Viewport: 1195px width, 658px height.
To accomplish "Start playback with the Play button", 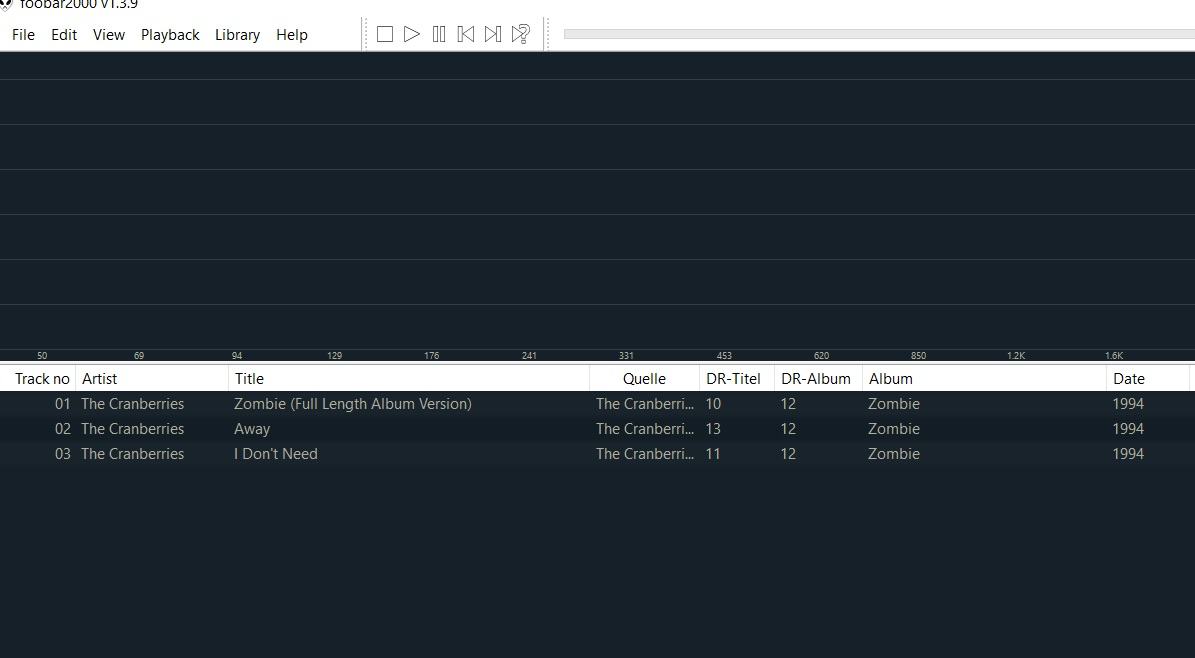I will (412, 34).
